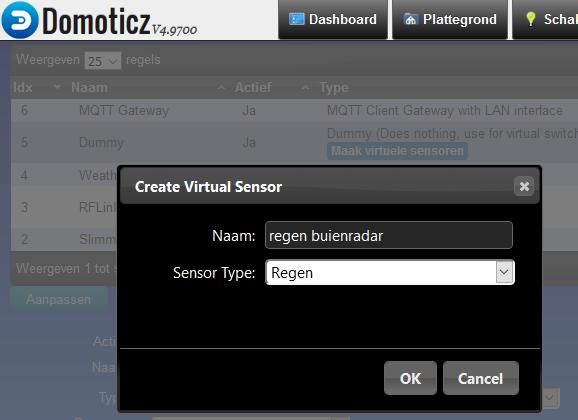Click the Domoticz logo icon

point(20,20)
